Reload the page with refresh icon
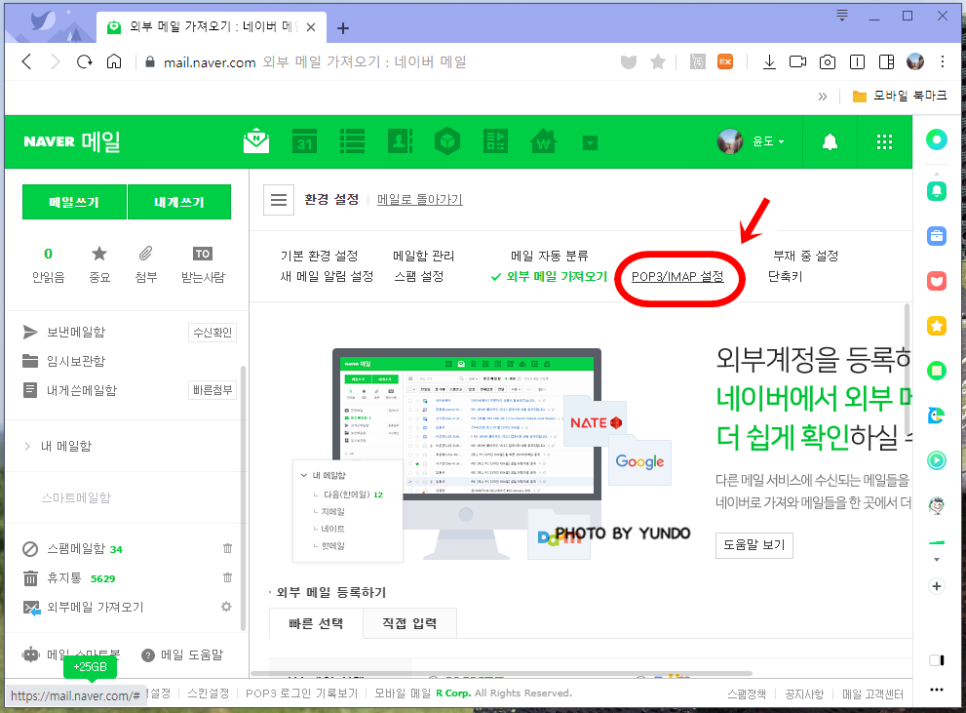Screen dimensions: 966x713 point(84,62)
